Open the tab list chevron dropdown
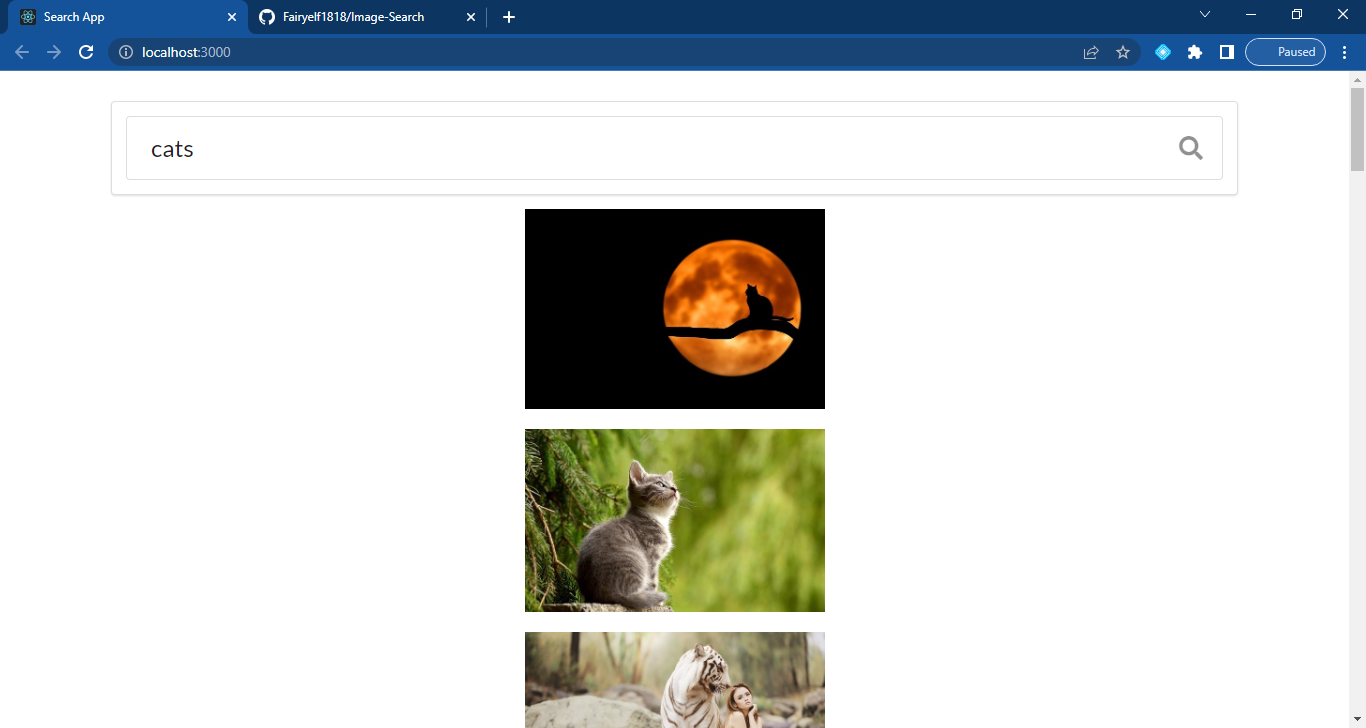Image resolution: width=1366 pixels, height=728 pixels. 1204,15
